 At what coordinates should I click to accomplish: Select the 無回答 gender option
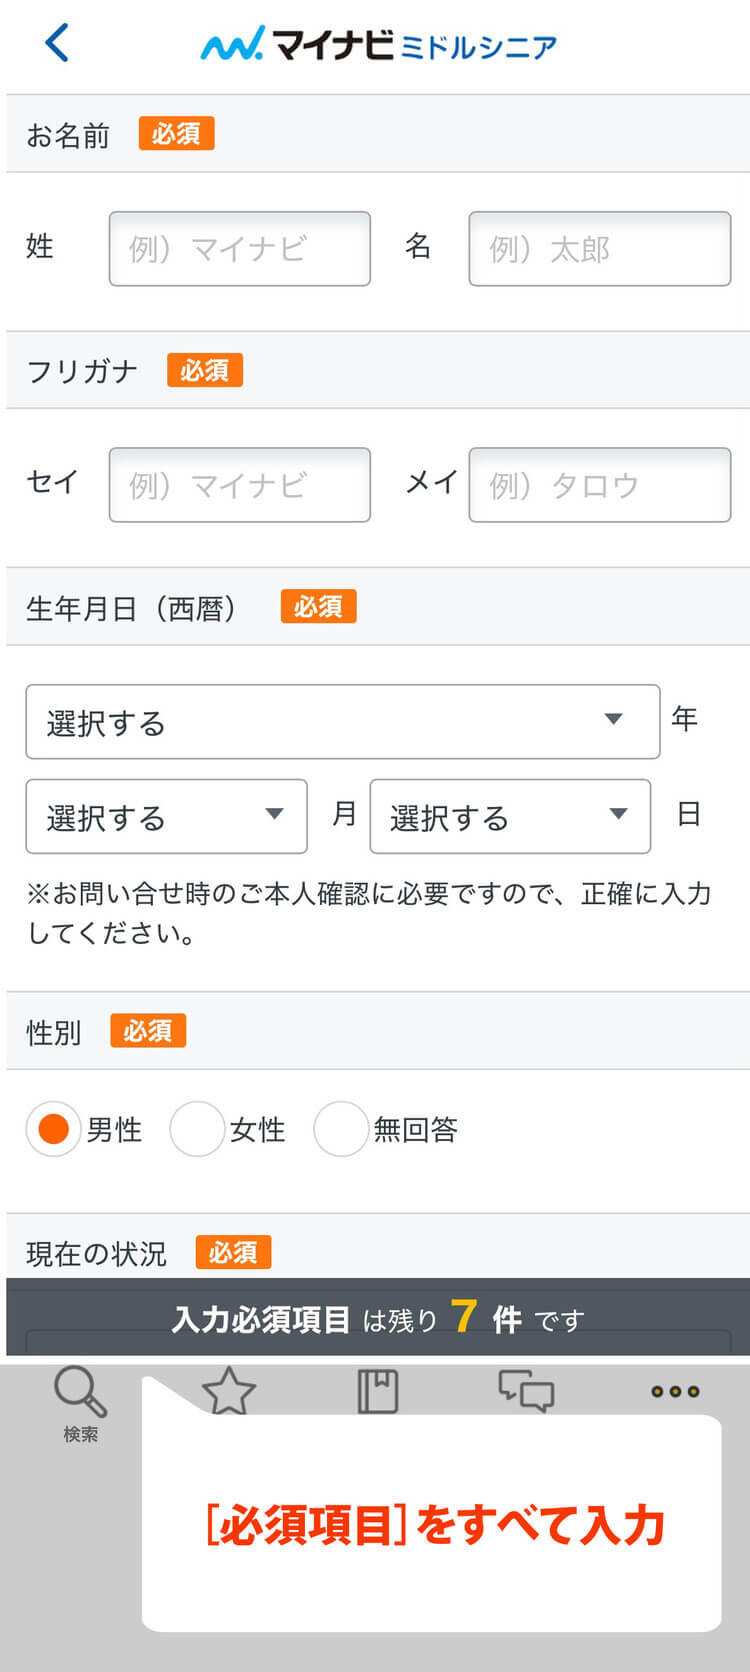341,1128
